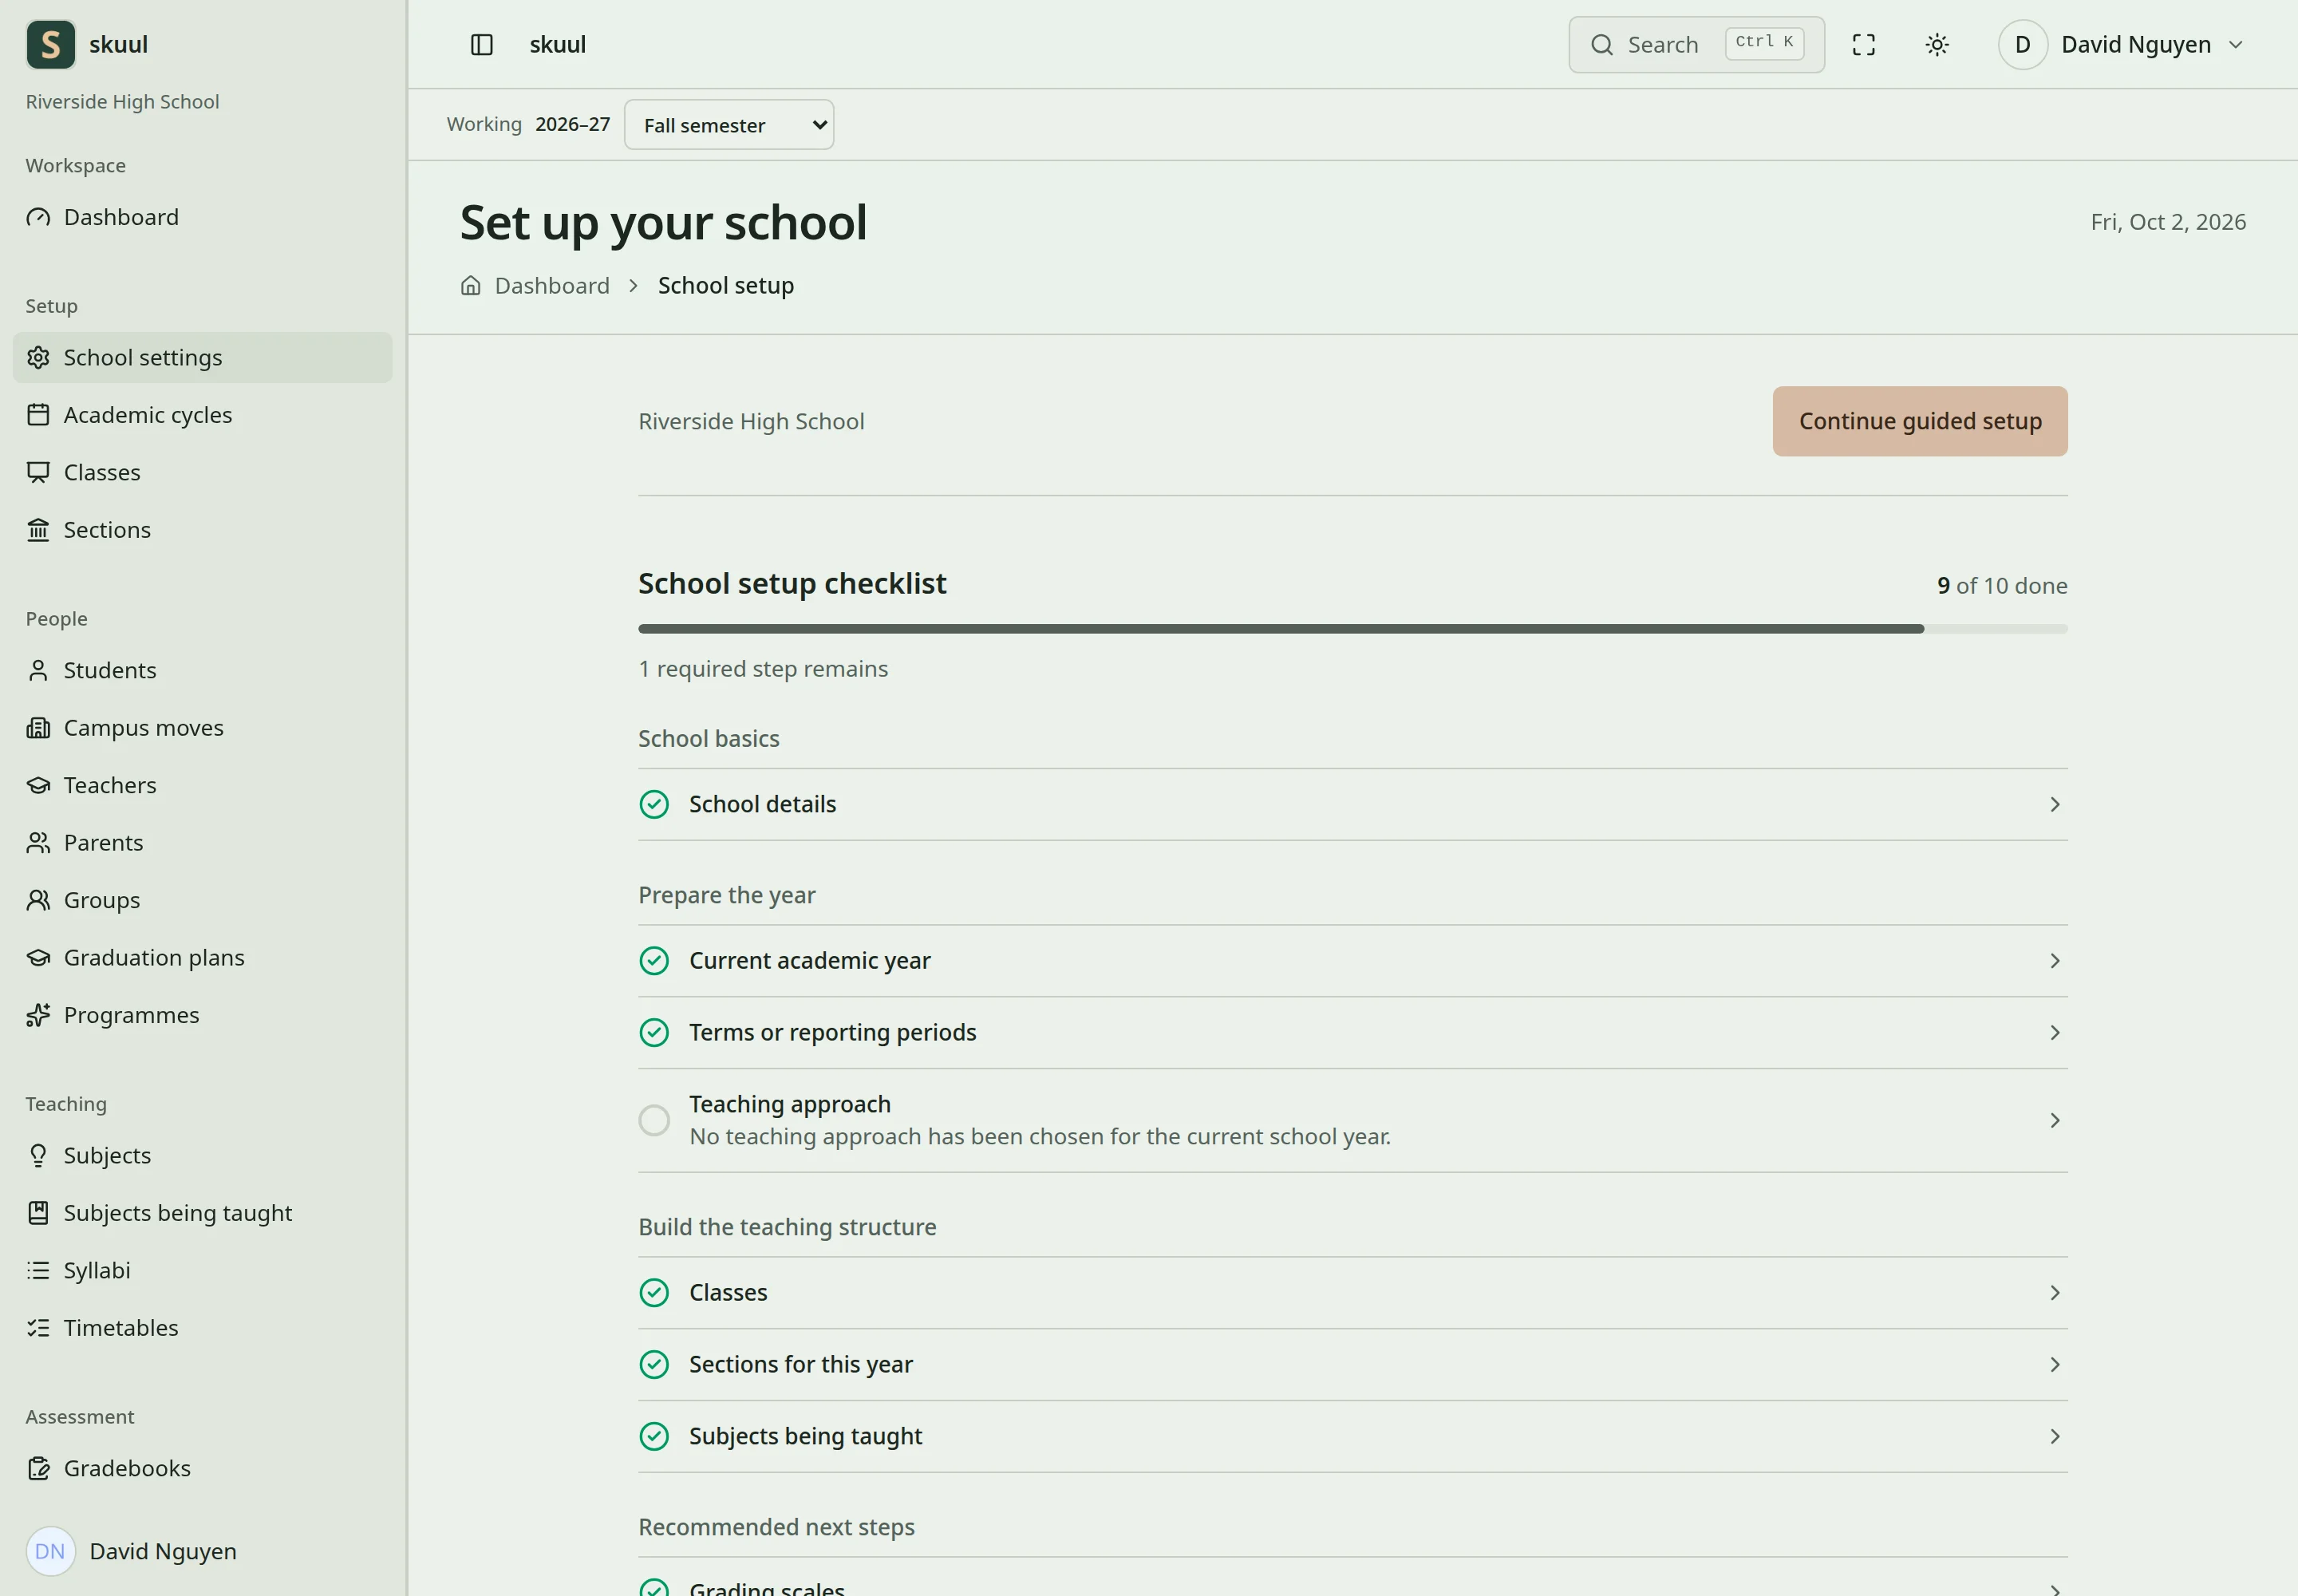Open Students in the sidebar
This screenshot has height=1596, width=2298.
[202, 671]
